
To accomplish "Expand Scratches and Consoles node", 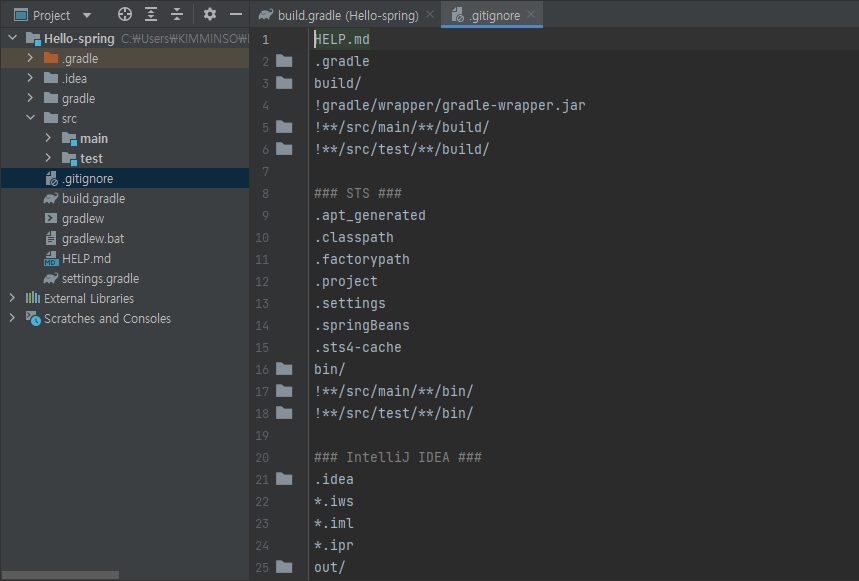I will coord(12,318).
